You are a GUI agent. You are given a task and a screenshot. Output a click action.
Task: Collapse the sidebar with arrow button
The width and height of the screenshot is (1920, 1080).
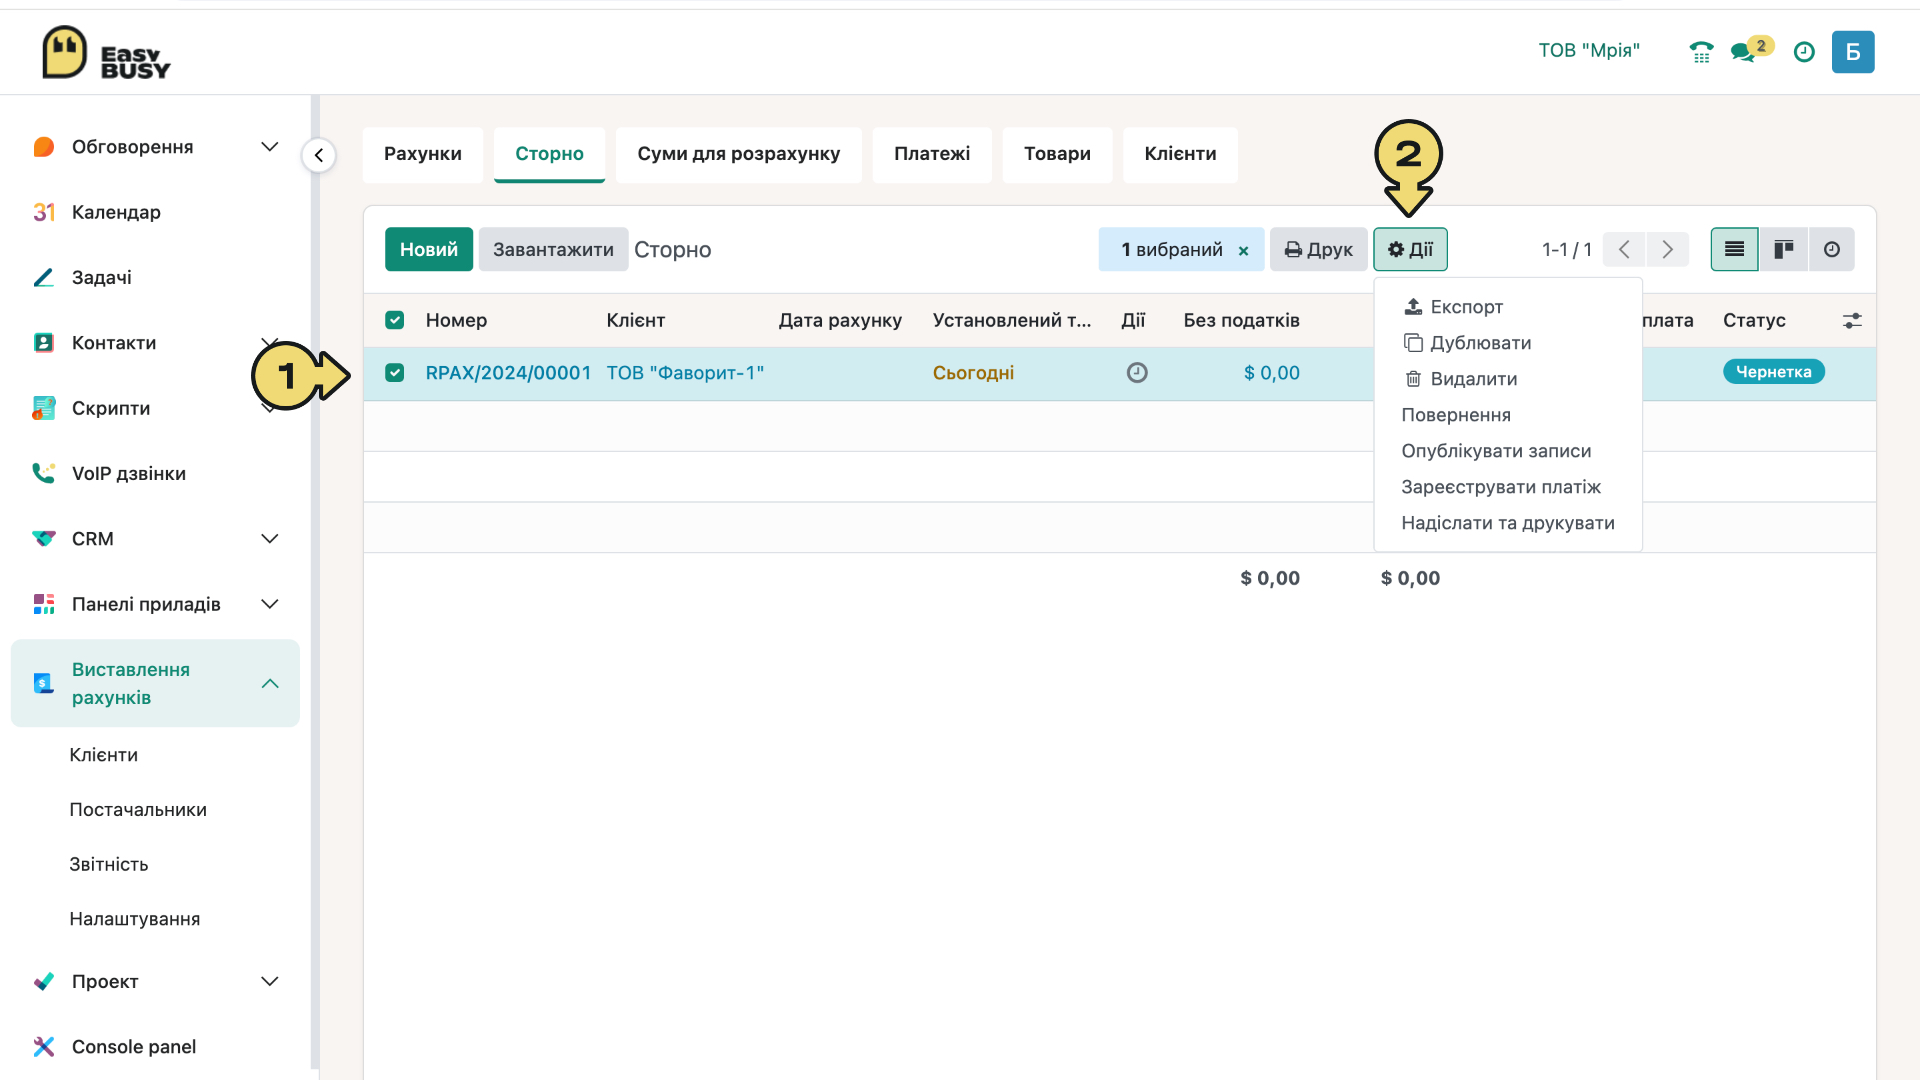click(x=319, y=155)
